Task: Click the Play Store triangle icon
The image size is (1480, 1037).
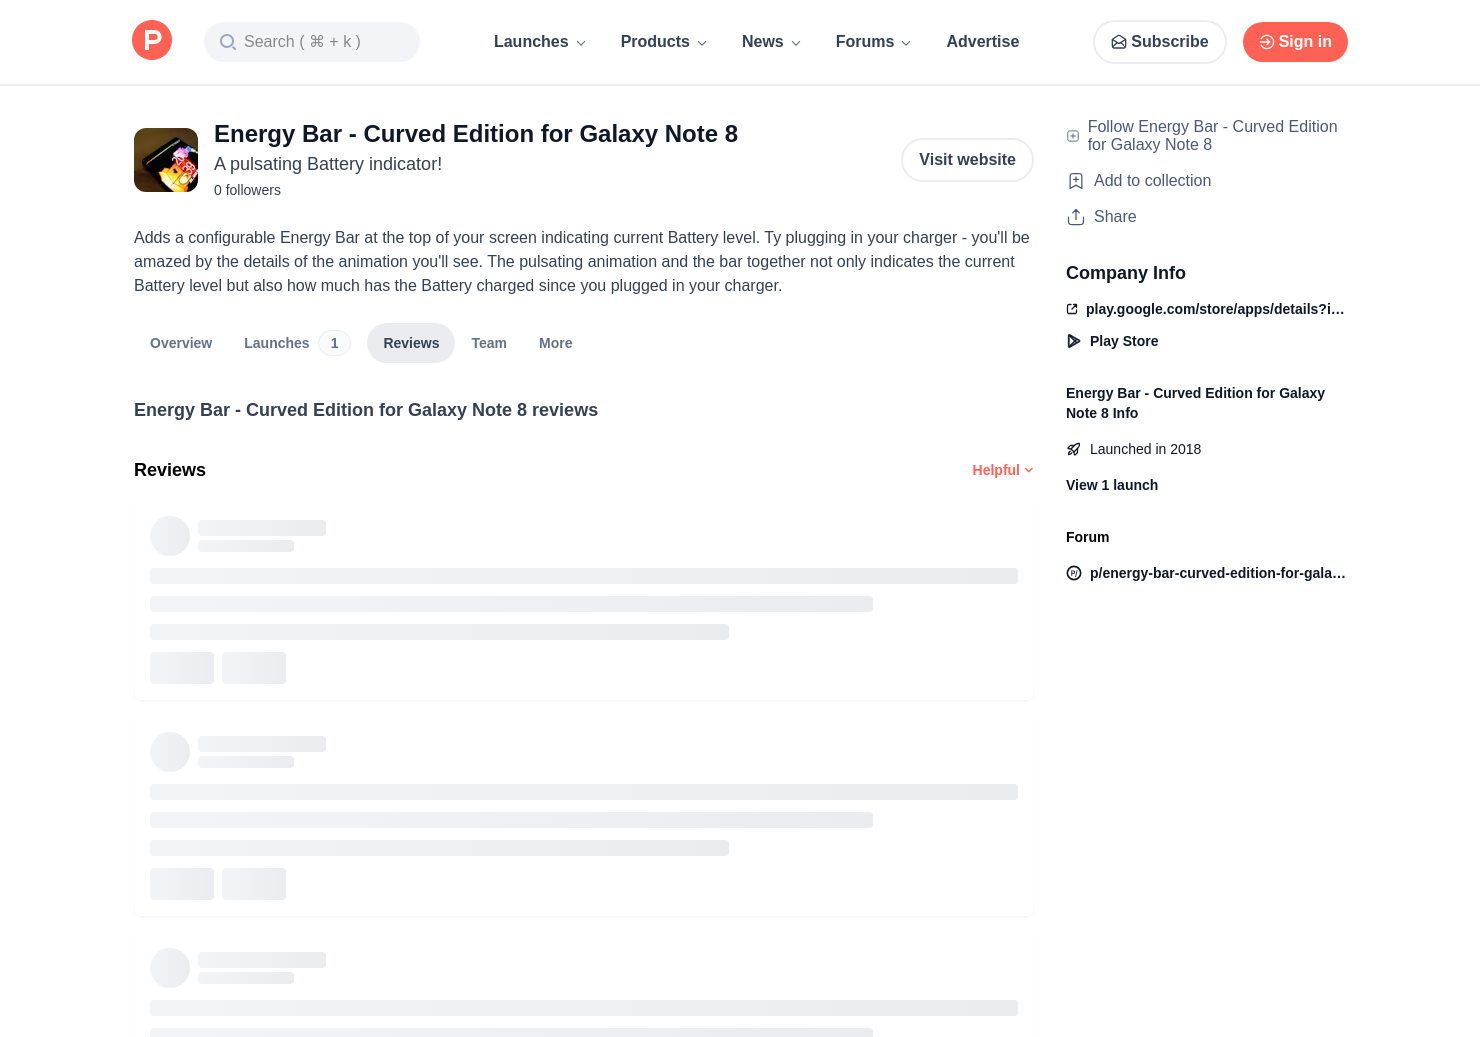Action: tap(1074, 341)
